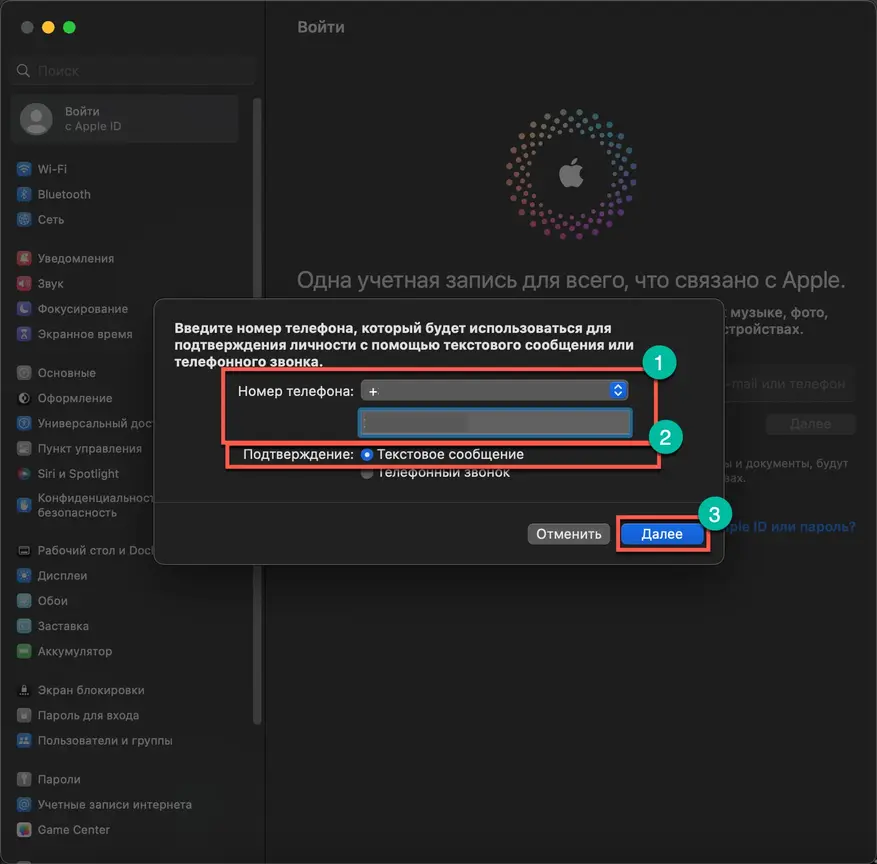Select Экран блокировки sidebar label

click(x=91, y=690)
